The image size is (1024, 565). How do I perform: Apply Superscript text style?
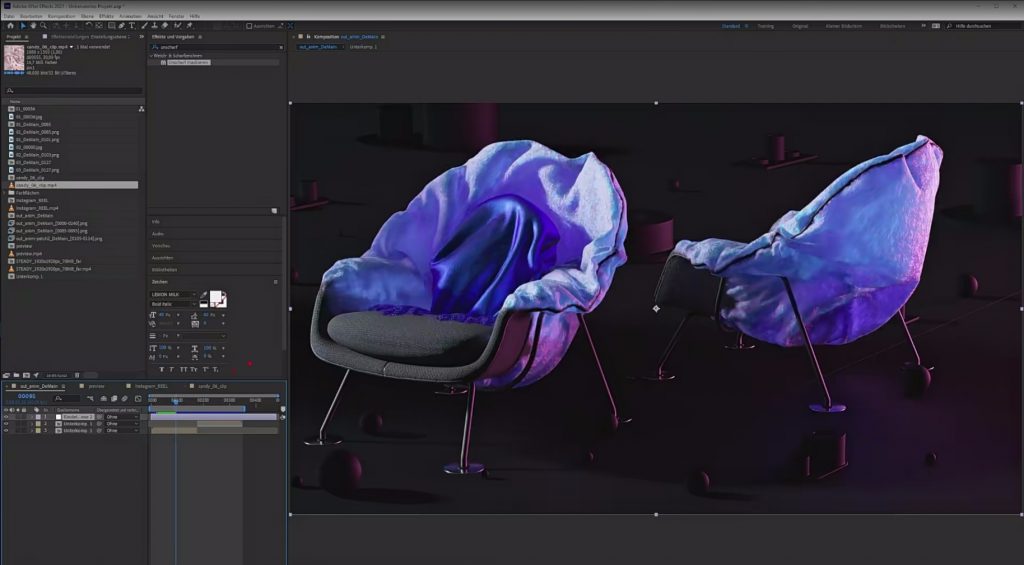pos(205,370)
